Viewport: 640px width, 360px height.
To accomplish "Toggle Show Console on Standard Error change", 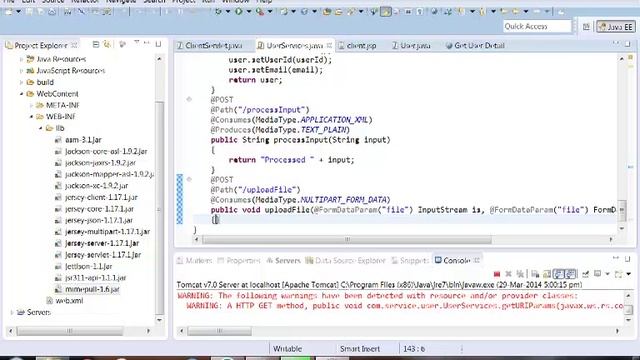I will [570, 274].
